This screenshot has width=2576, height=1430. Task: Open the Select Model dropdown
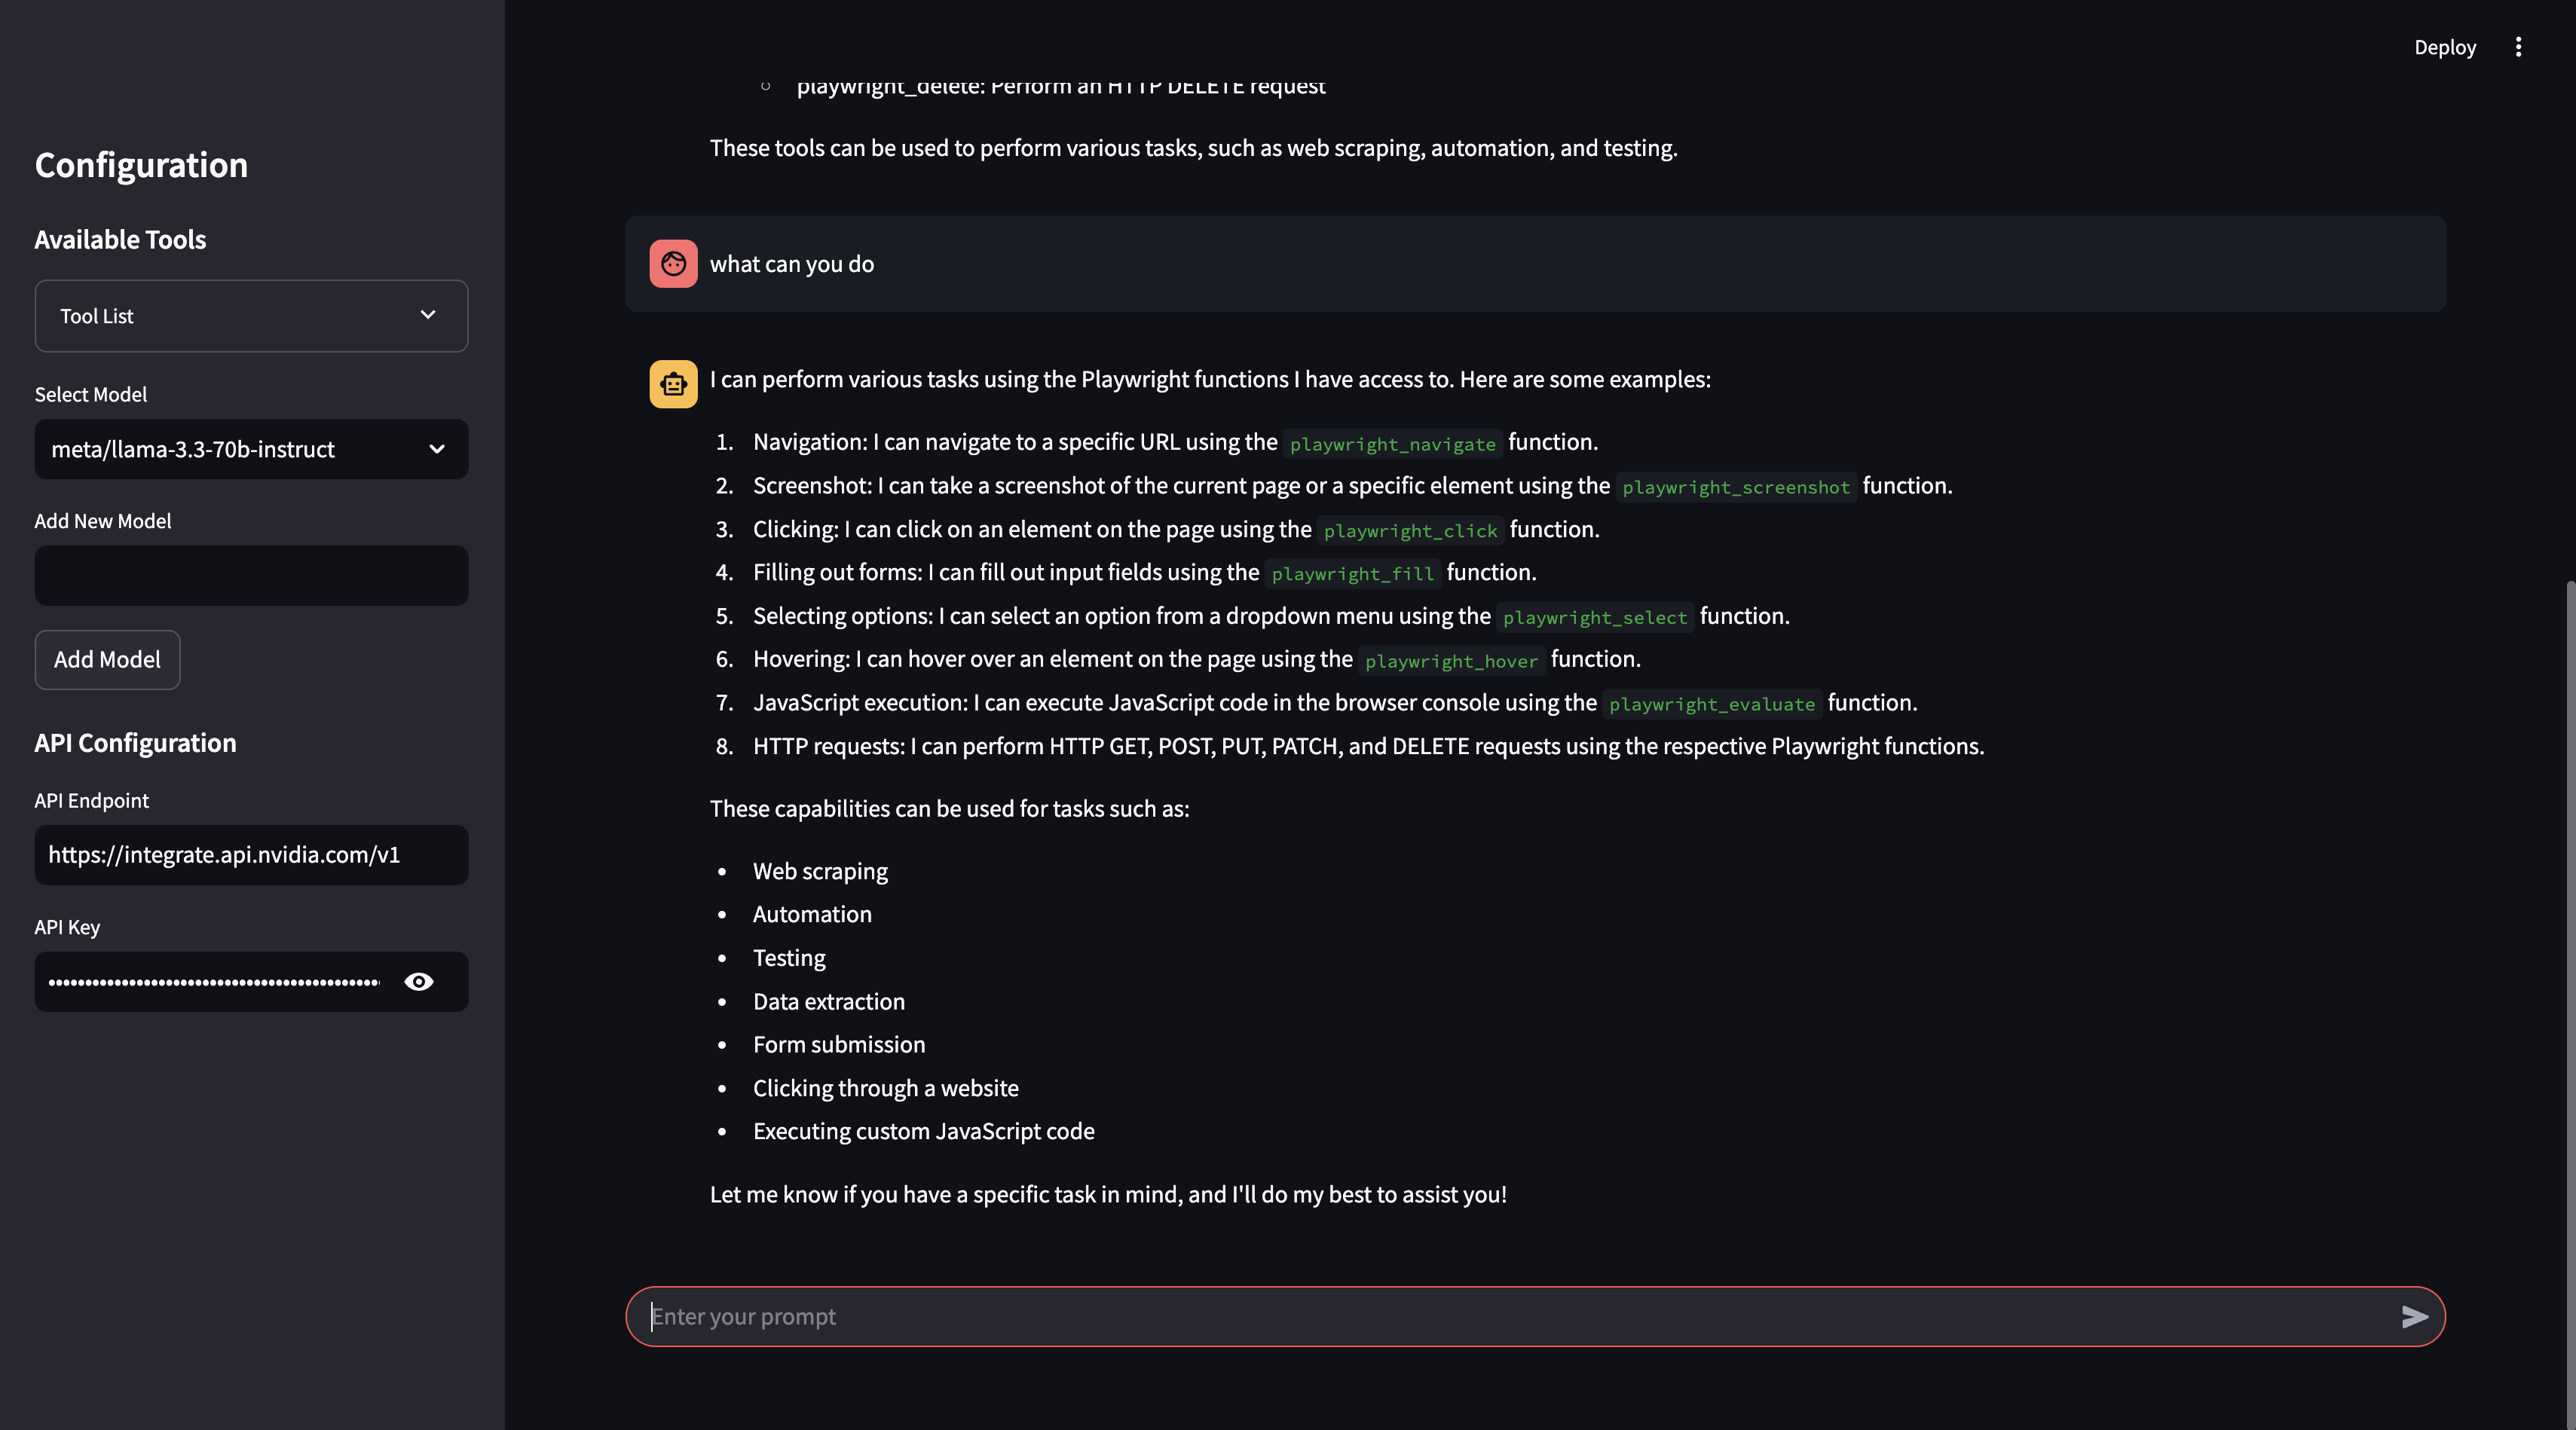coord(250,449)
